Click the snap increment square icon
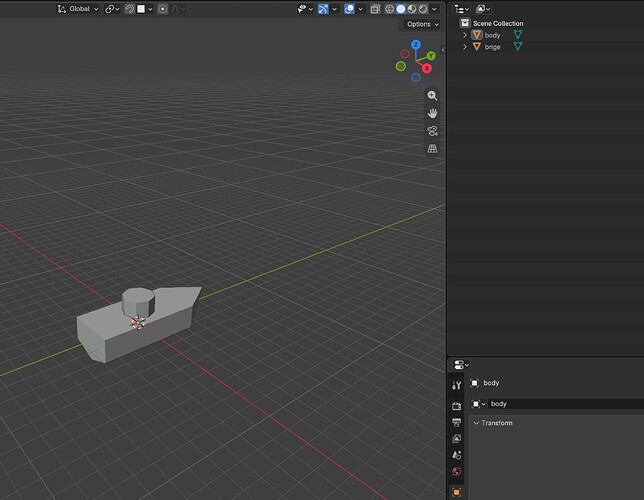 141,9
